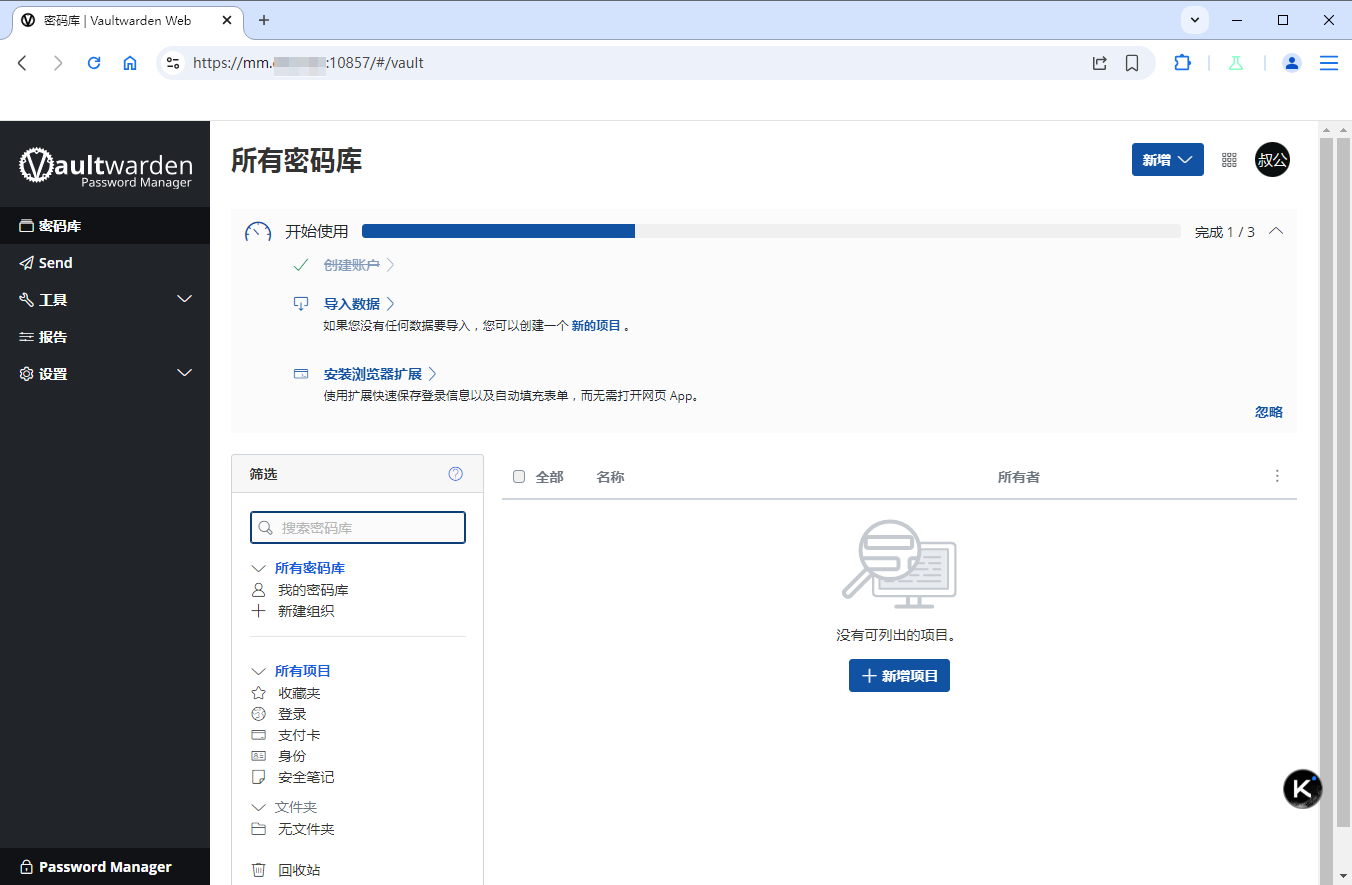Open 报告 in the sidebar
The image size is (1352, 885).
(x=52, y=337)
